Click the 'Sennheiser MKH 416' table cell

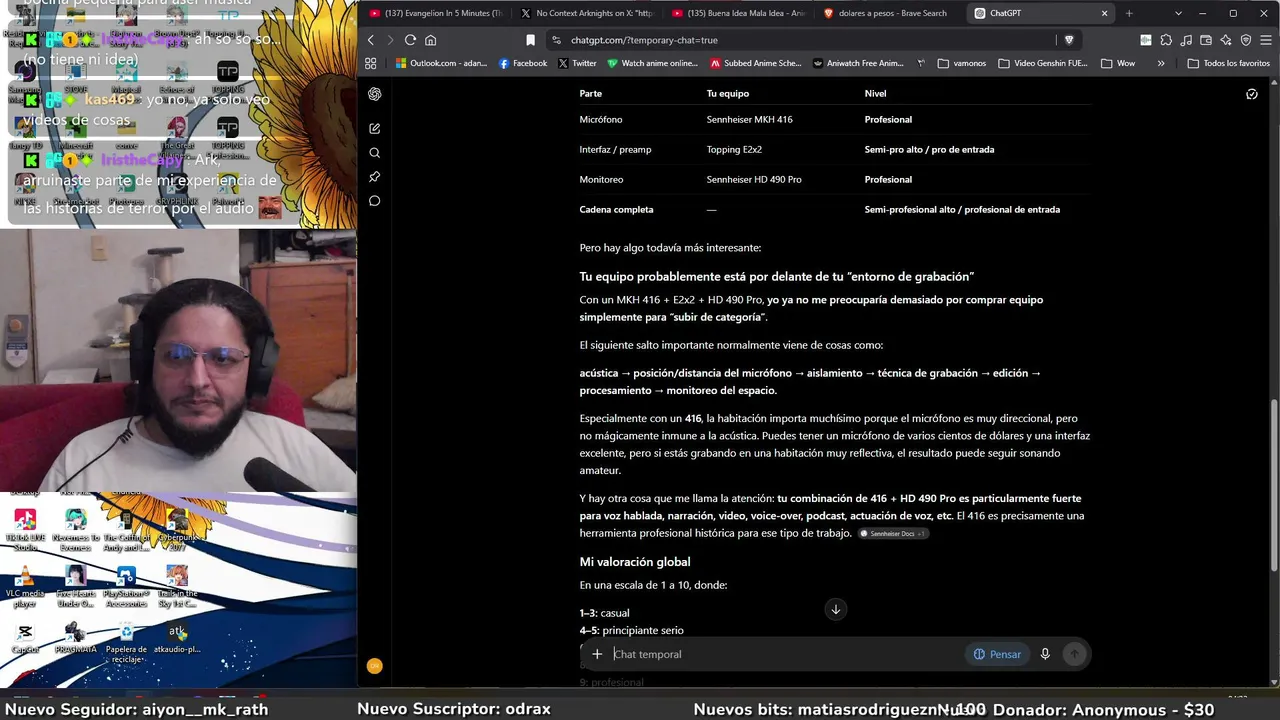point(749,119)
